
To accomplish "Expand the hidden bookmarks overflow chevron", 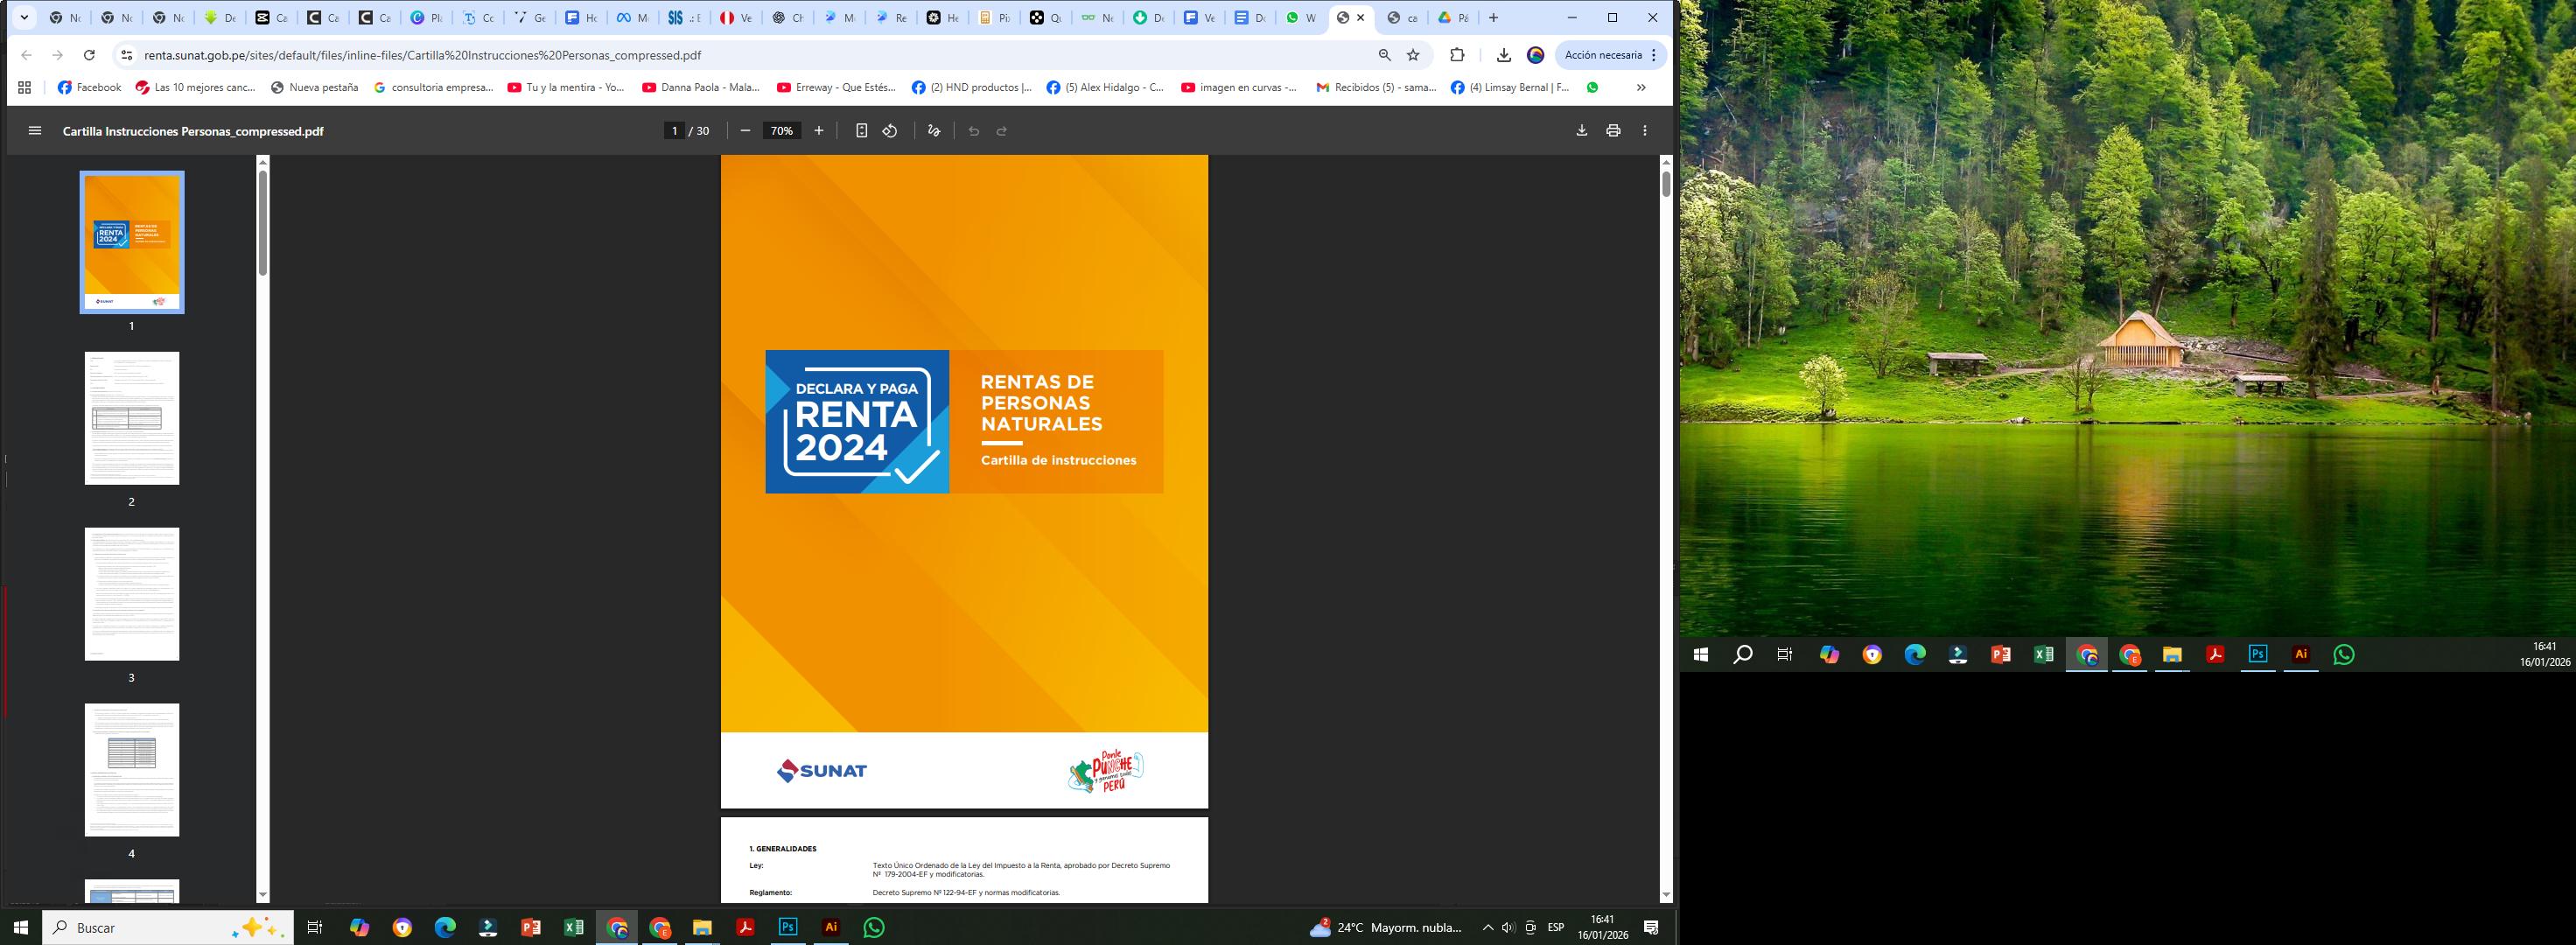I will click(1641, 88).
